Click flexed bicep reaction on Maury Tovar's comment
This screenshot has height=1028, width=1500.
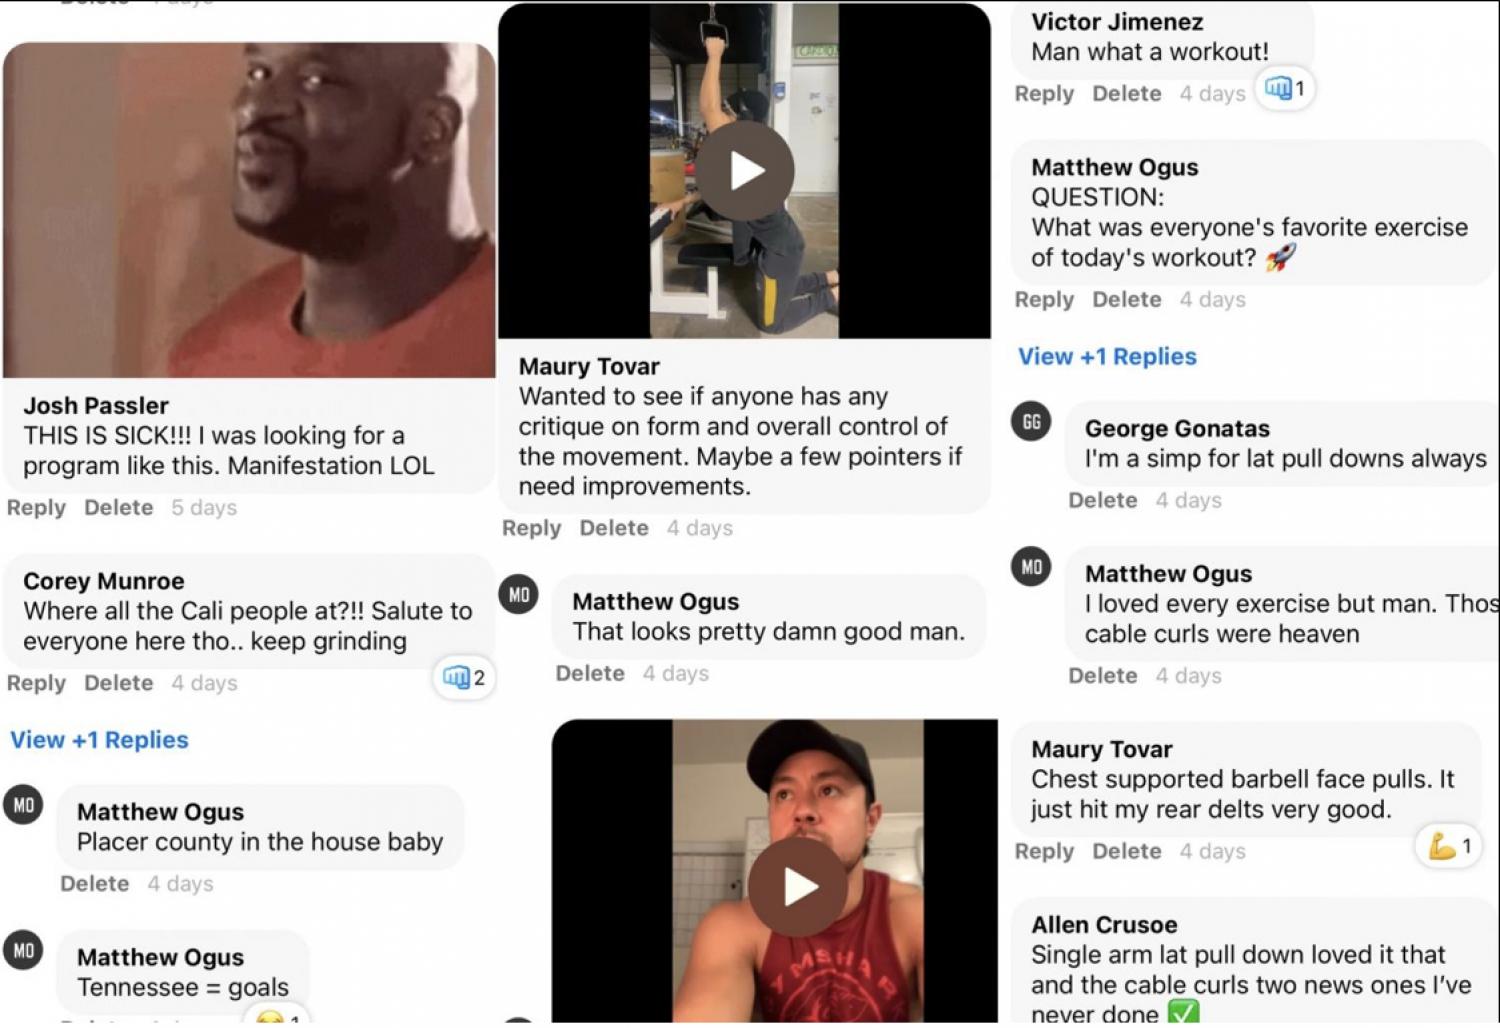click(1449, 847)
